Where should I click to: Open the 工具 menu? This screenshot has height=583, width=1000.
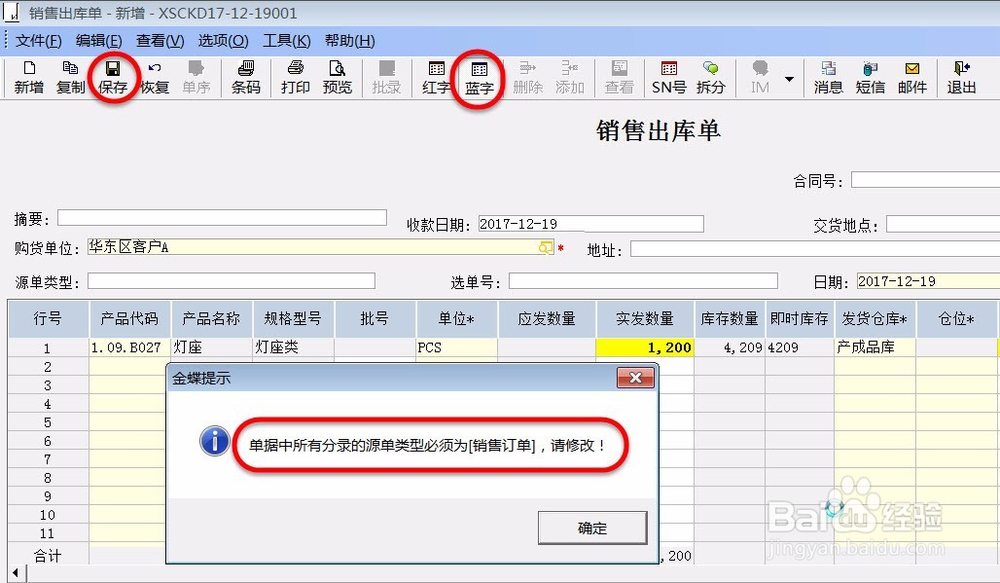coord(285,41)
